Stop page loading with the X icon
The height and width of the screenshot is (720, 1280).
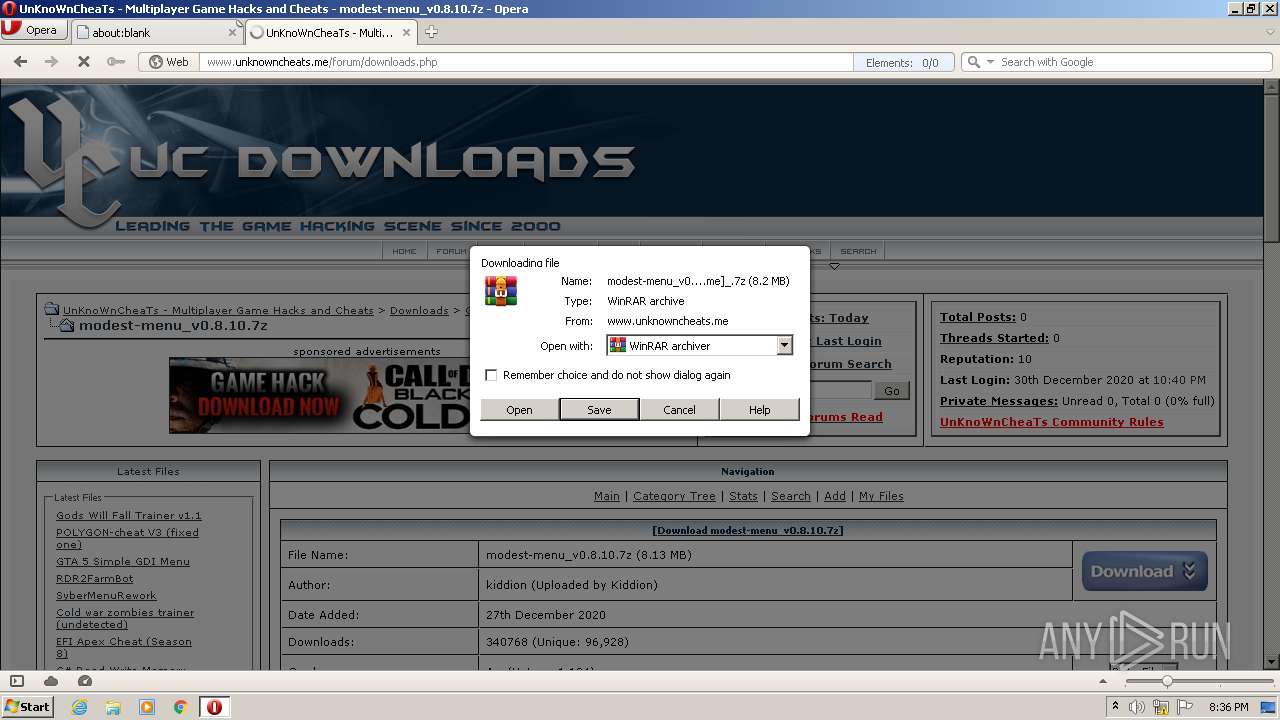pyautogui.click(x=84, y=62)
